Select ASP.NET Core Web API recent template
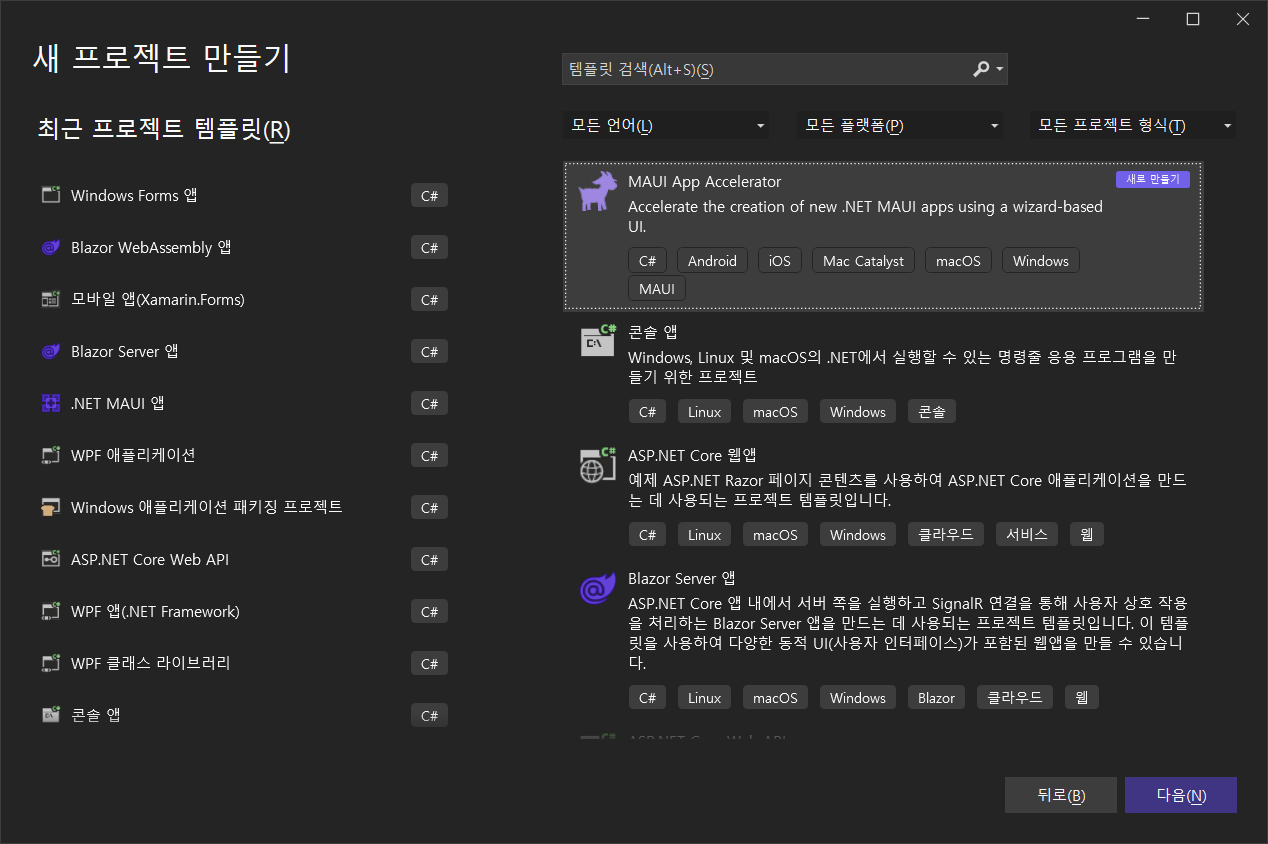This screenshot has height=844, width=1268. 244,559
